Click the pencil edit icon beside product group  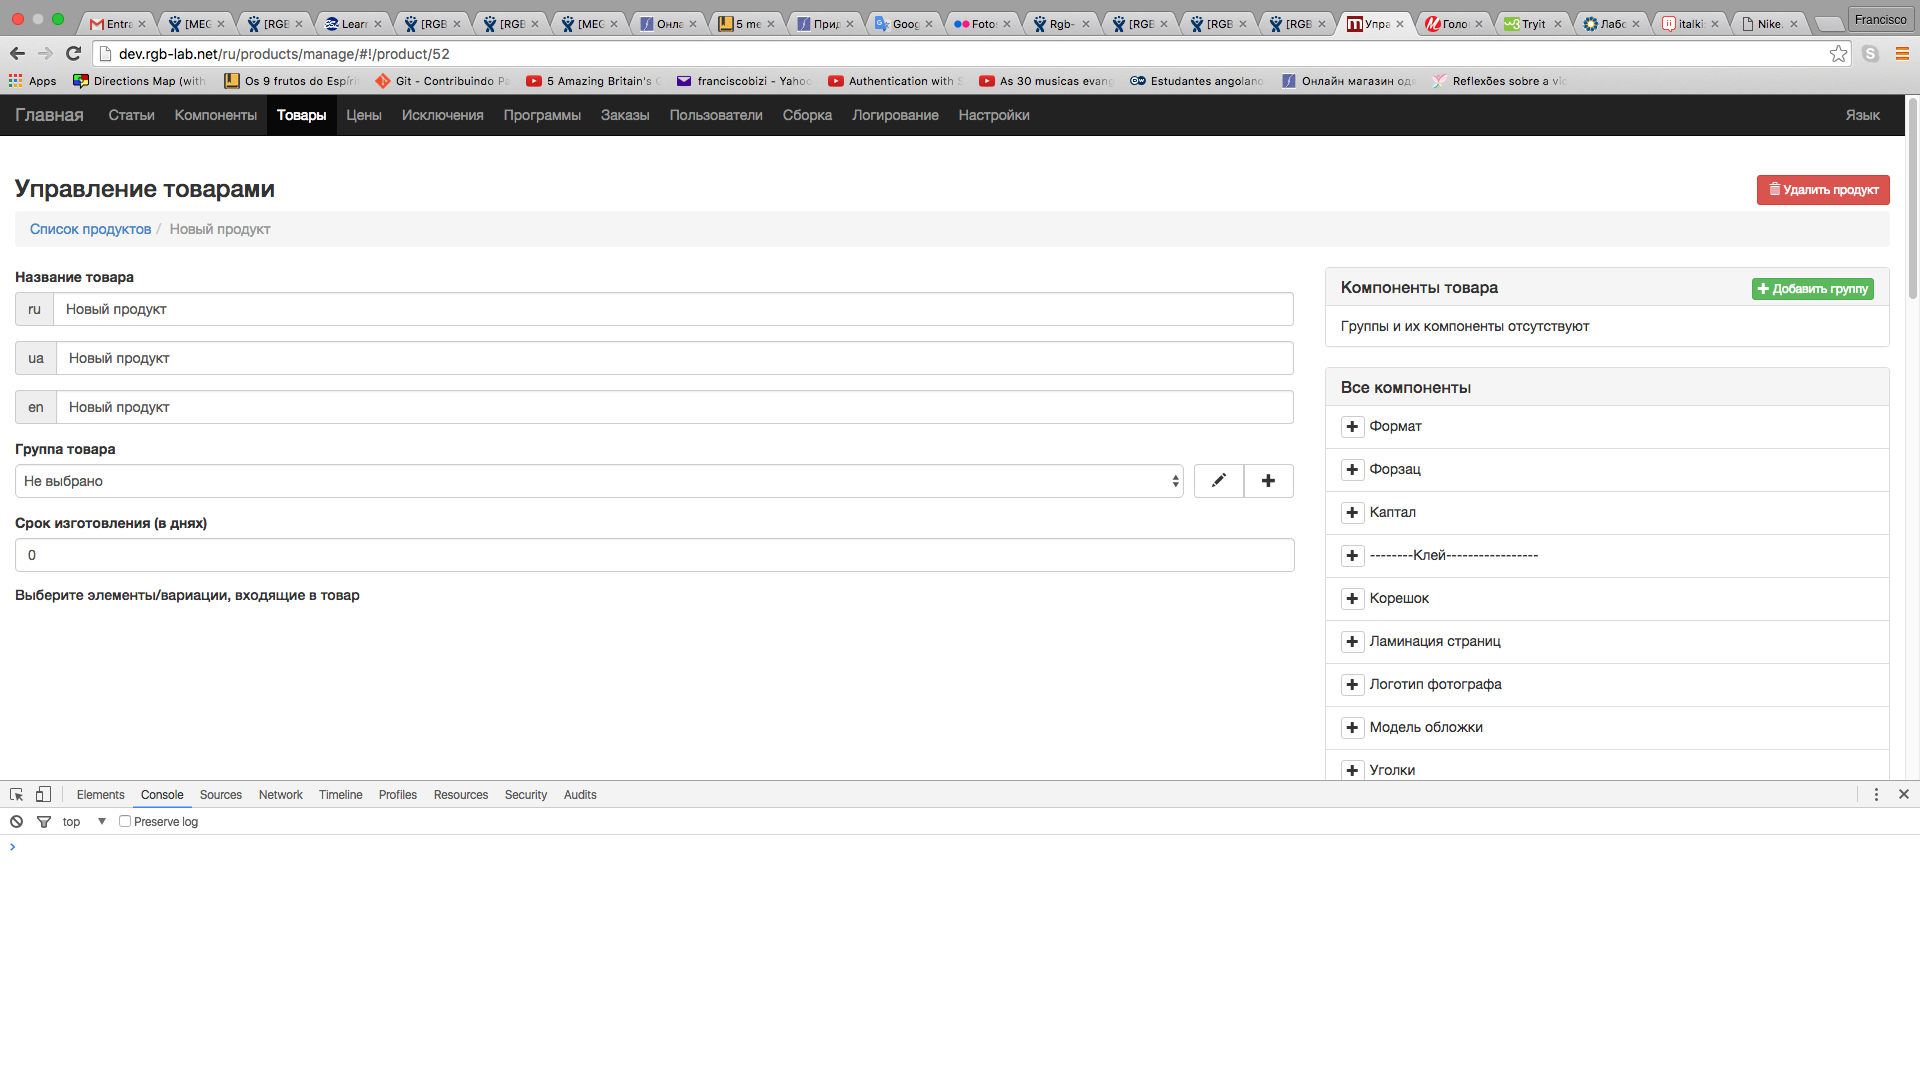pyautogui.click(x=1218, y=481)
